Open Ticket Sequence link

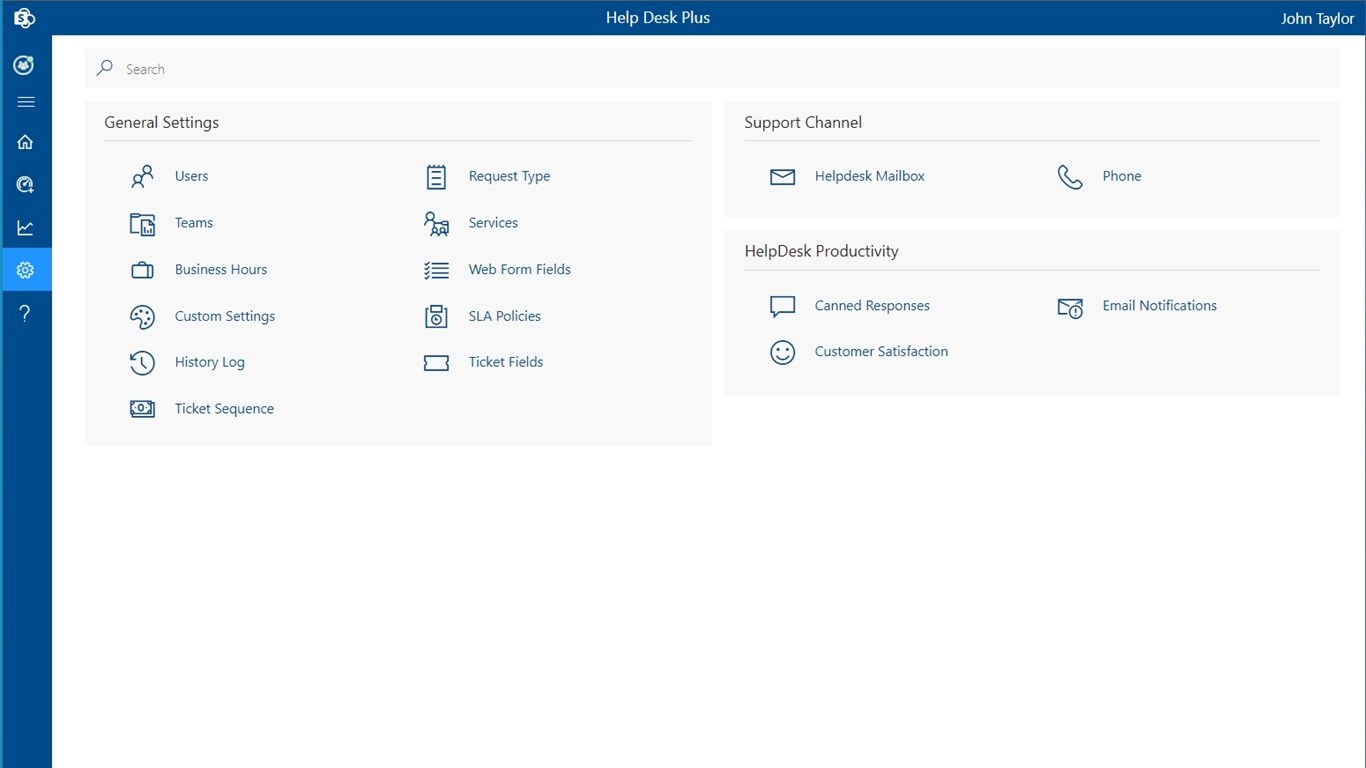(x=224, y=408)
